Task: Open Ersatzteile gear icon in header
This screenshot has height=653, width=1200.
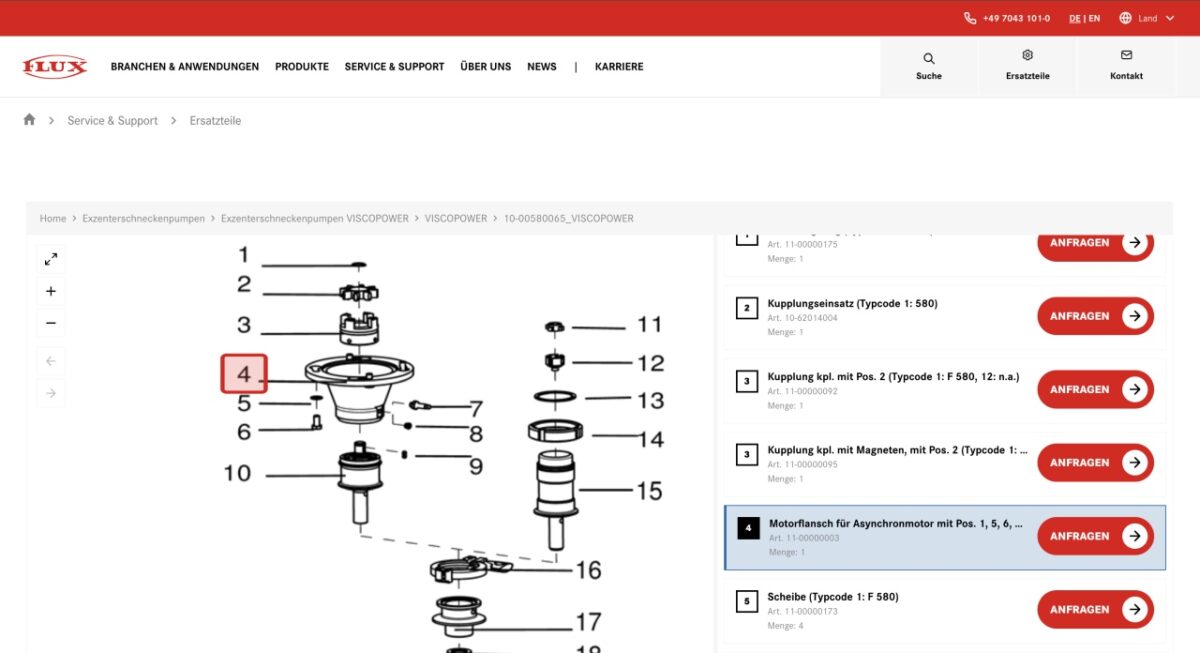Action: click(x=1027, y=56)
